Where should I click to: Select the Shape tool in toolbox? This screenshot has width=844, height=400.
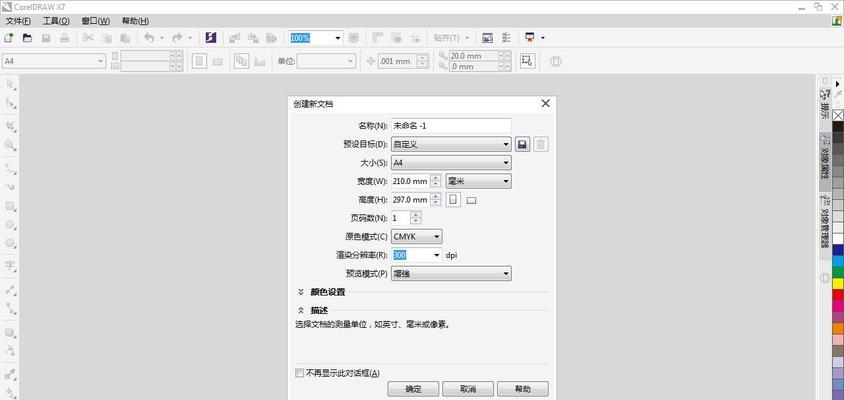click(x=11, y=103)
